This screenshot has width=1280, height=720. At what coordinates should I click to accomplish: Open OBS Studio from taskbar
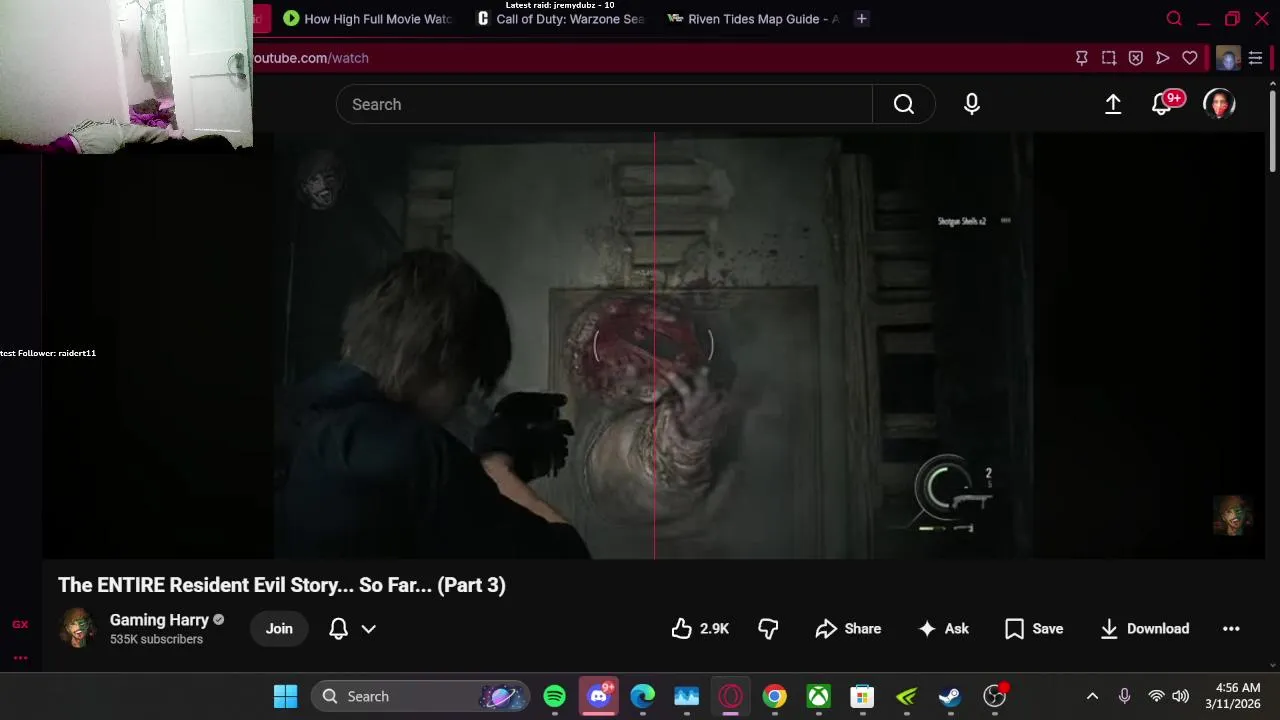(994, 696)
